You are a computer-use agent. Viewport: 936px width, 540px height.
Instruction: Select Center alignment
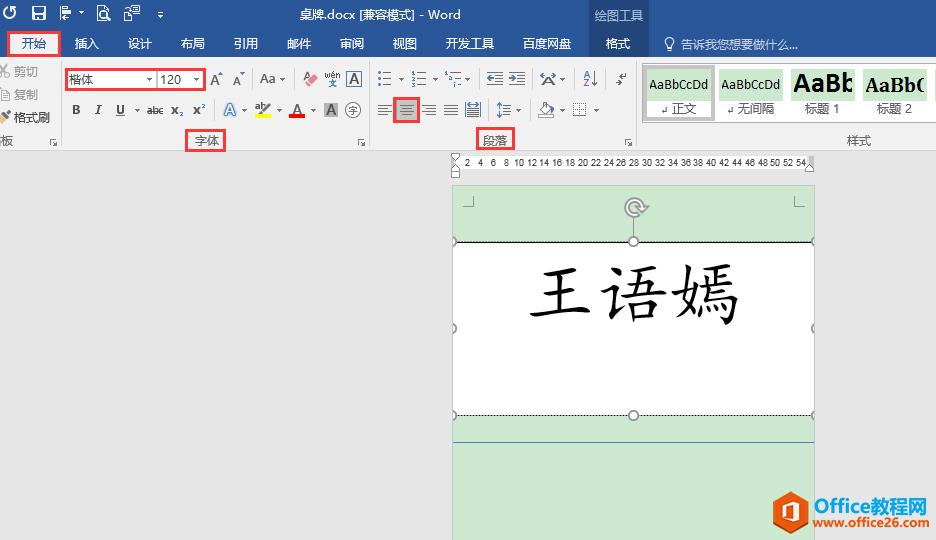point(407,110)
